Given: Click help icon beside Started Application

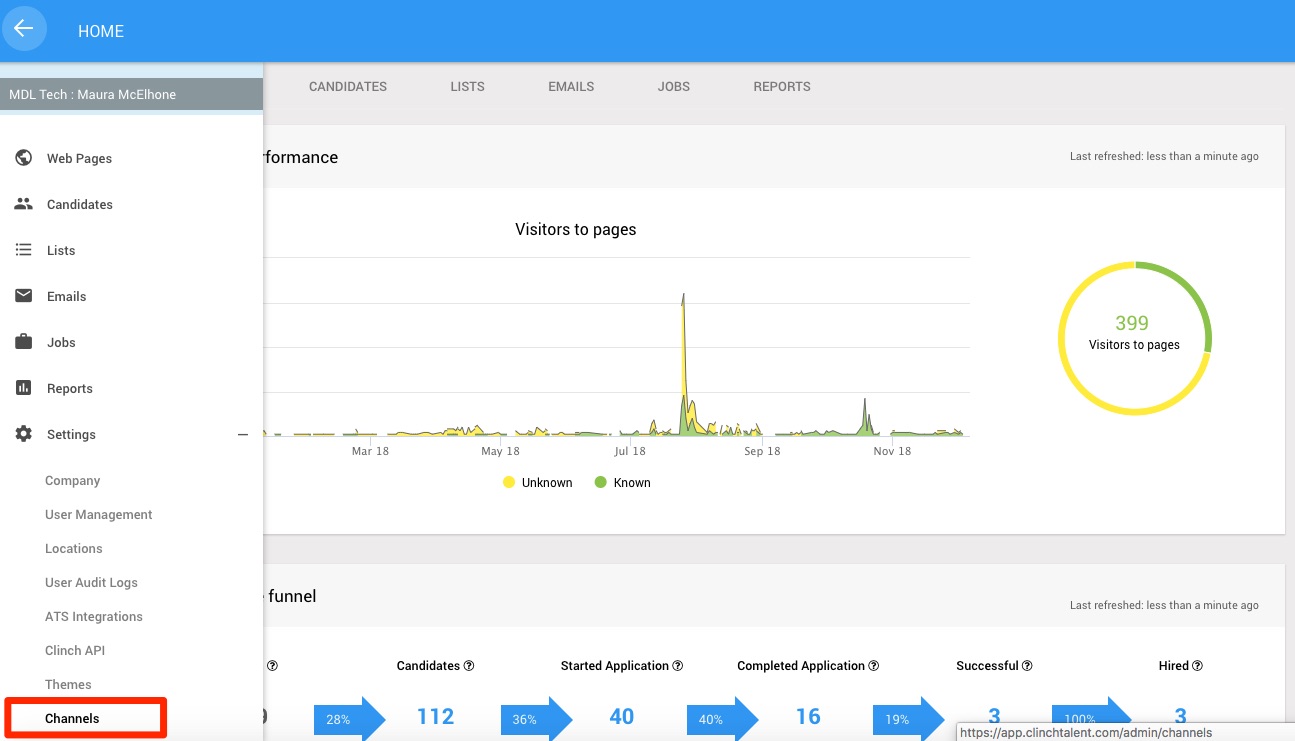Looking at the screenshot, I should [678, 666].
